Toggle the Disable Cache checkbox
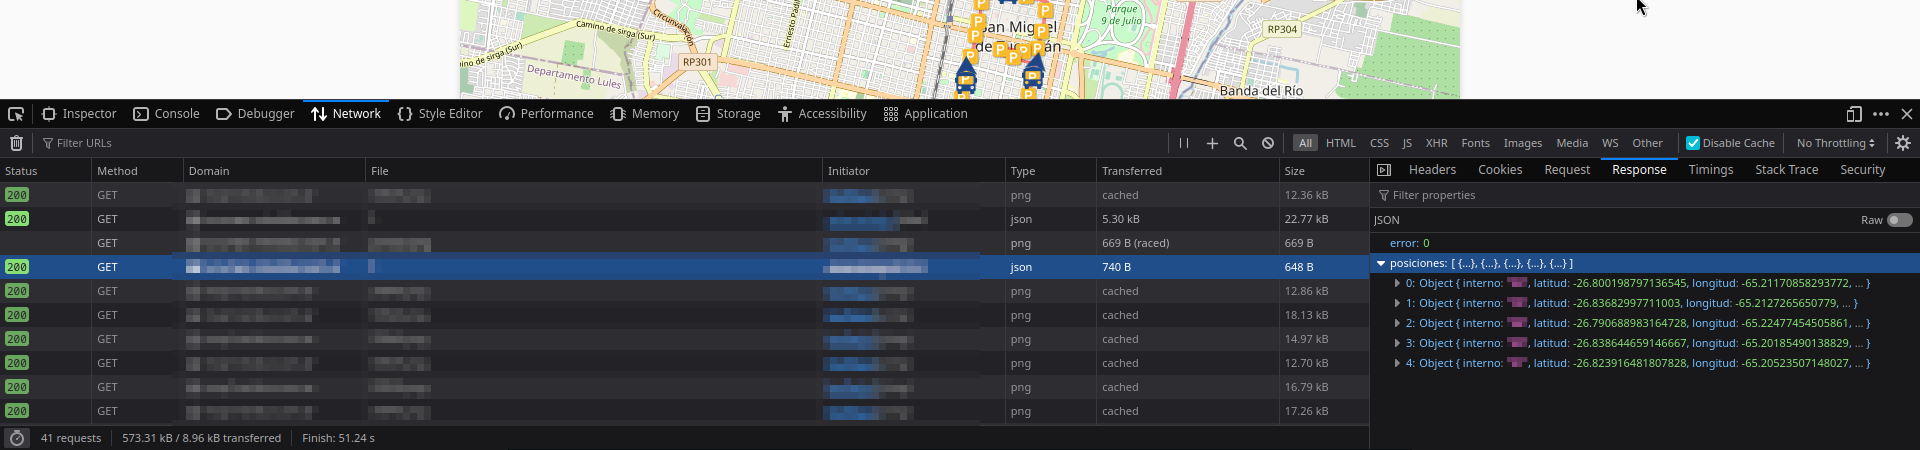 1693,143
